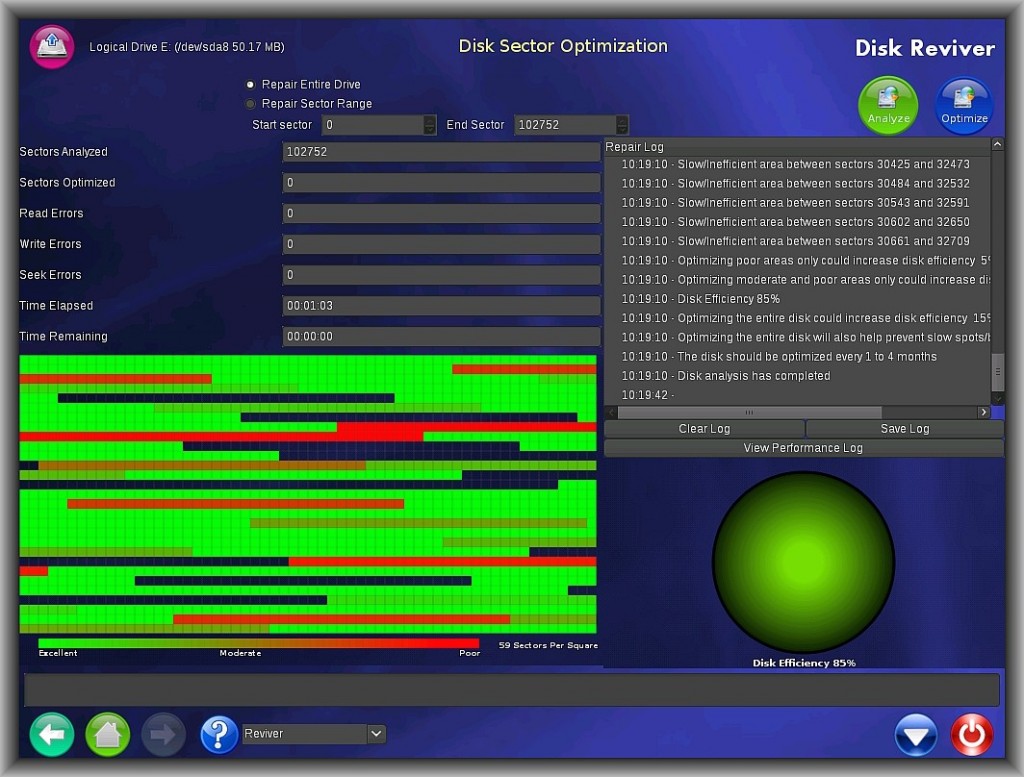This screenshot has width=1024, height=777.
Task: Select log line 'Disk analysis has completed'
Action: [x=726, y=376]
